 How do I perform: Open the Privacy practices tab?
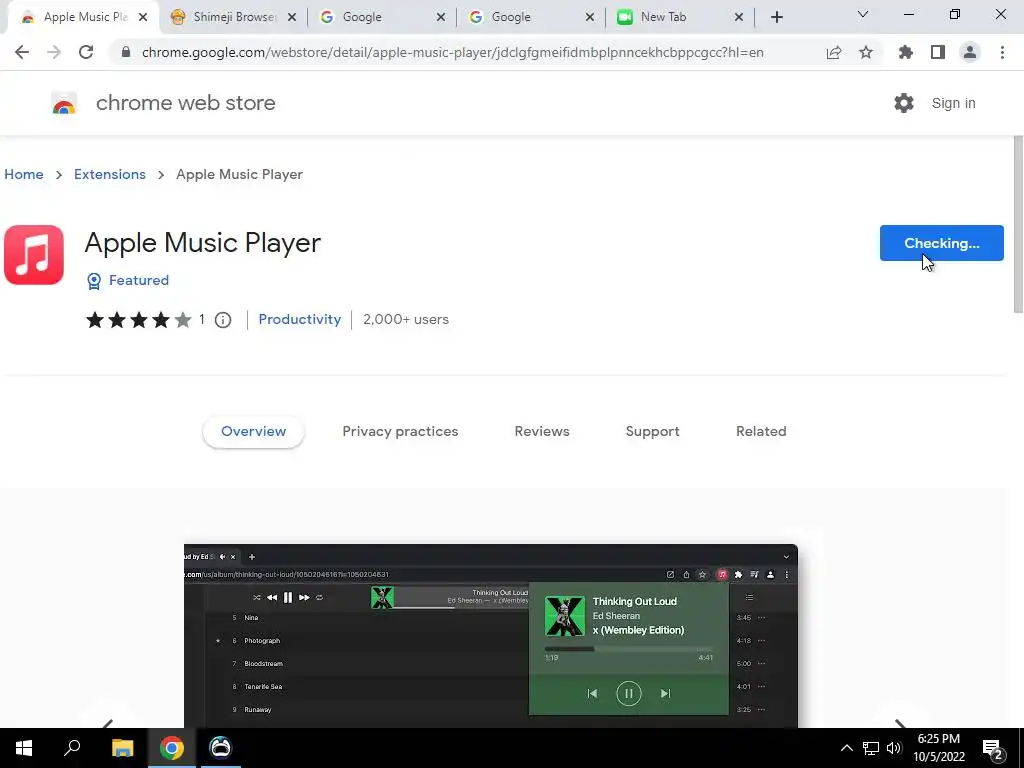[x=400, y=432]
